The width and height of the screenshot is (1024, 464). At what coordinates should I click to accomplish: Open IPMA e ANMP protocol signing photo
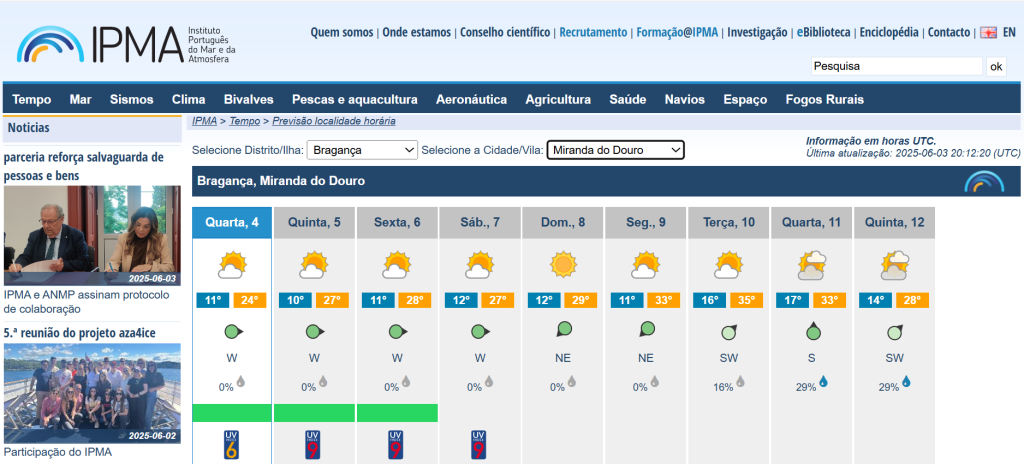92,236
